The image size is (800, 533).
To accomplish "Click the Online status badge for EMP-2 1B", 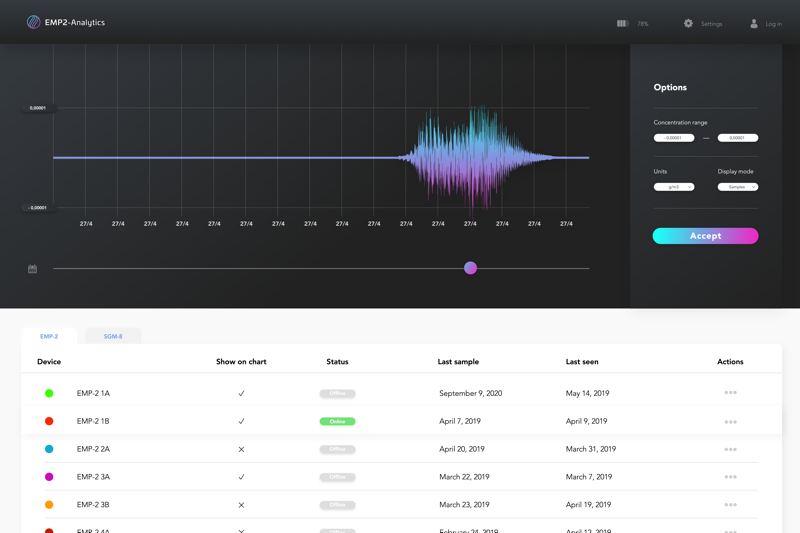I will point(337,421).
